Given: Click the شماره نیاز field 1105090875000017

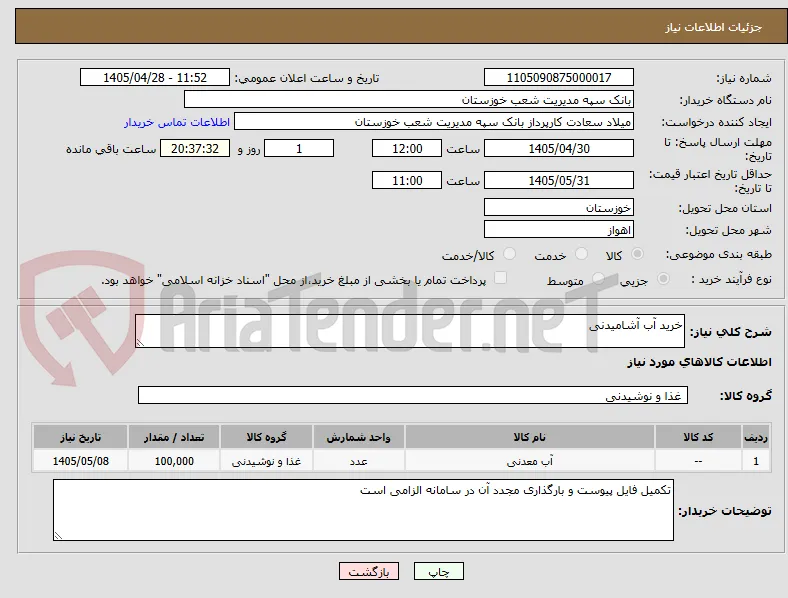Looking at the screenshot, I should click(x=558, y=77).
